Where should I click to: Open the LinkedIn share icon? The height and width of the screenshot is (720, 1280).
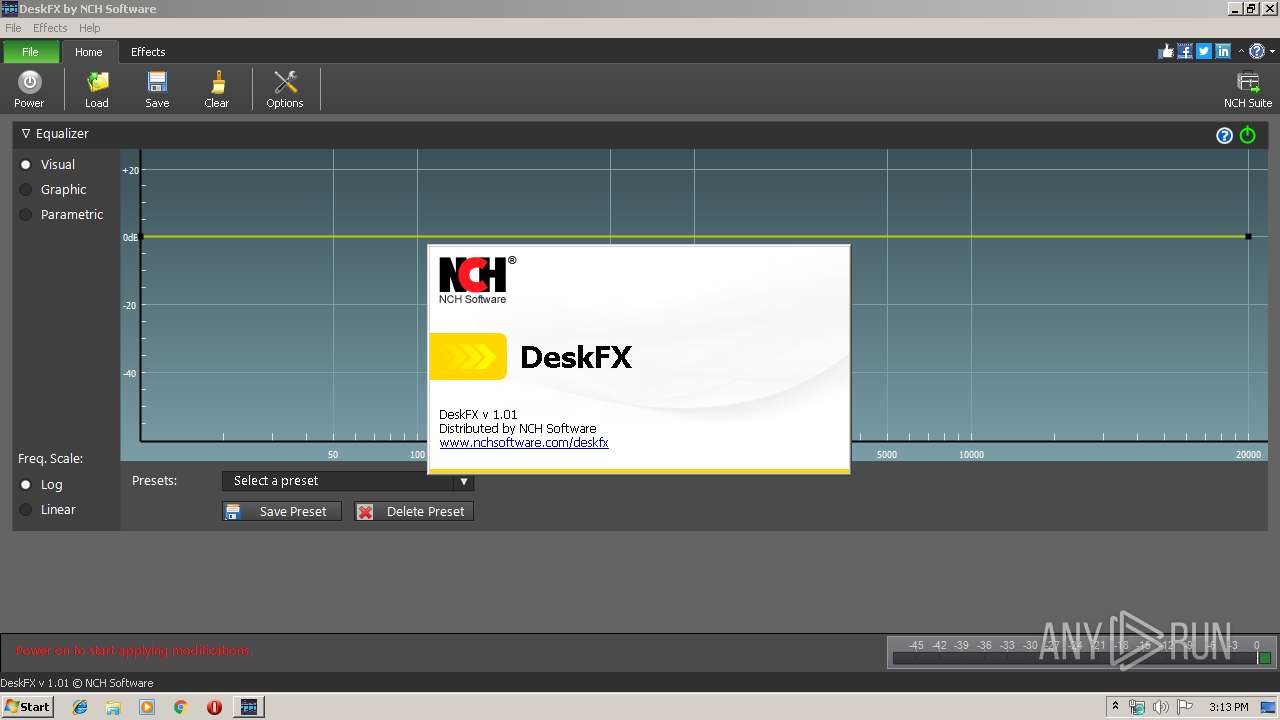1223,51
